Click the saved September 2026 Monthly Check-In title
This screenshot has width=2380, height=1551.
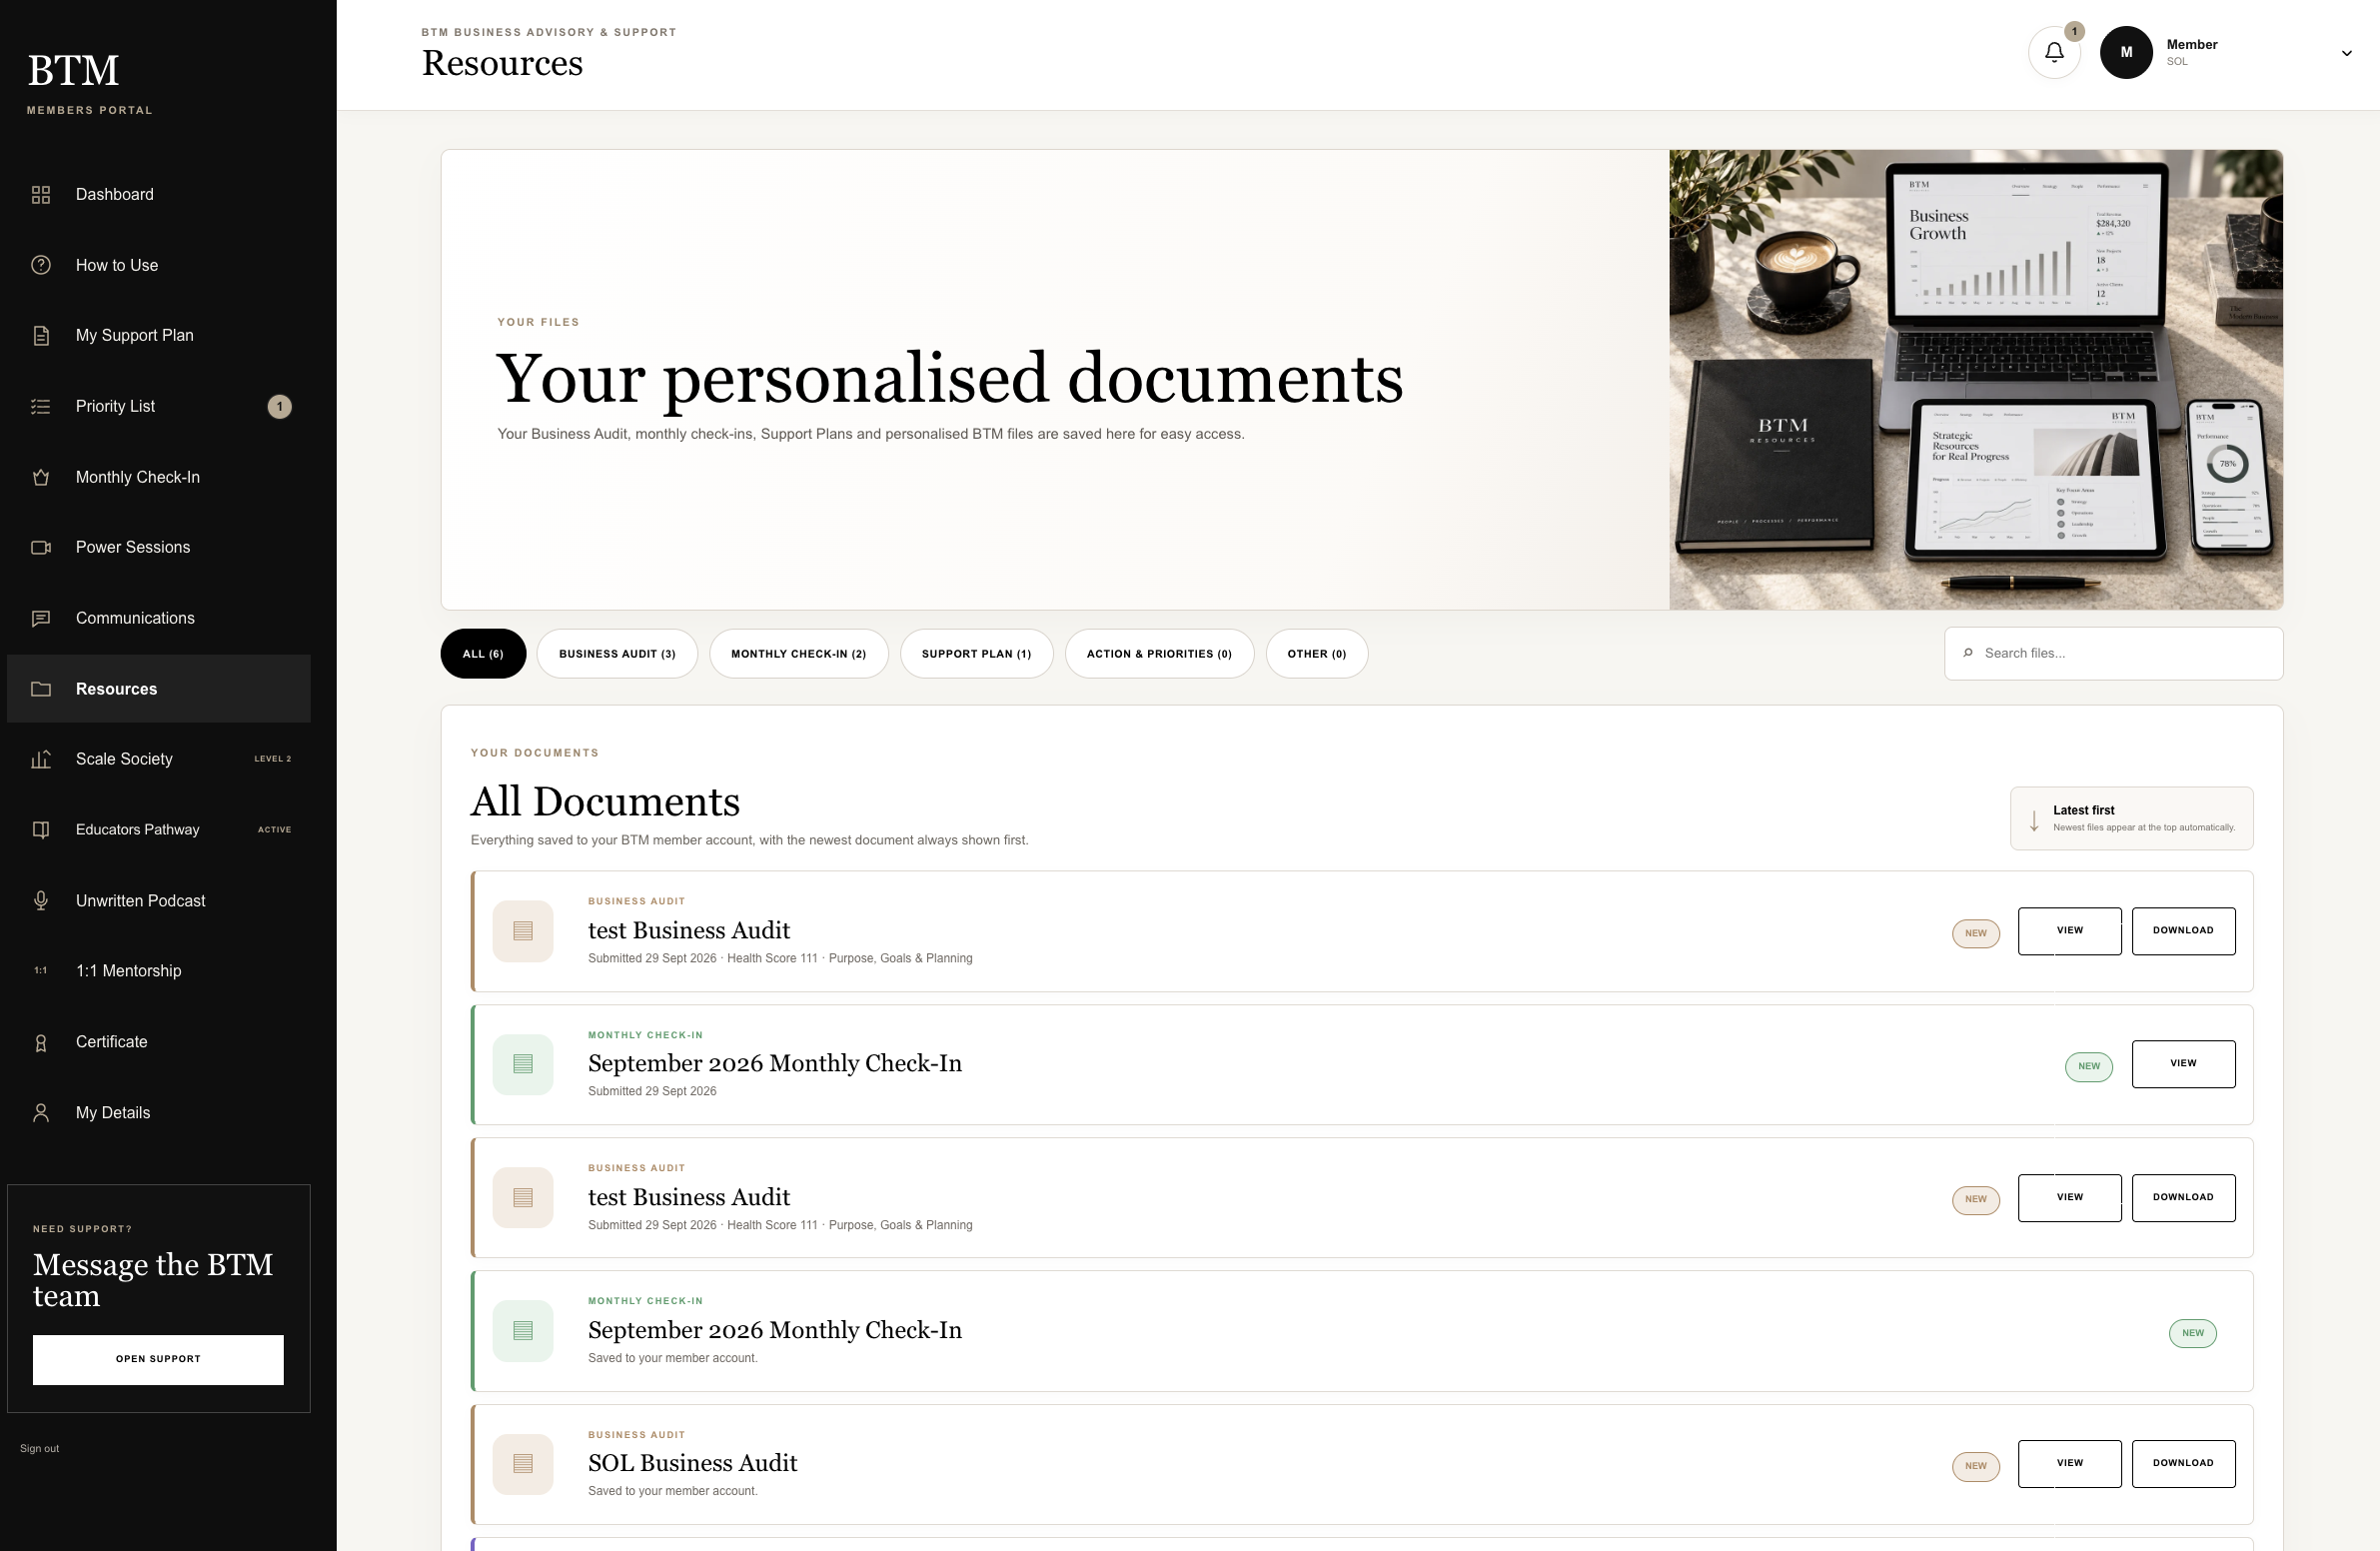[x=775, y=1331]
